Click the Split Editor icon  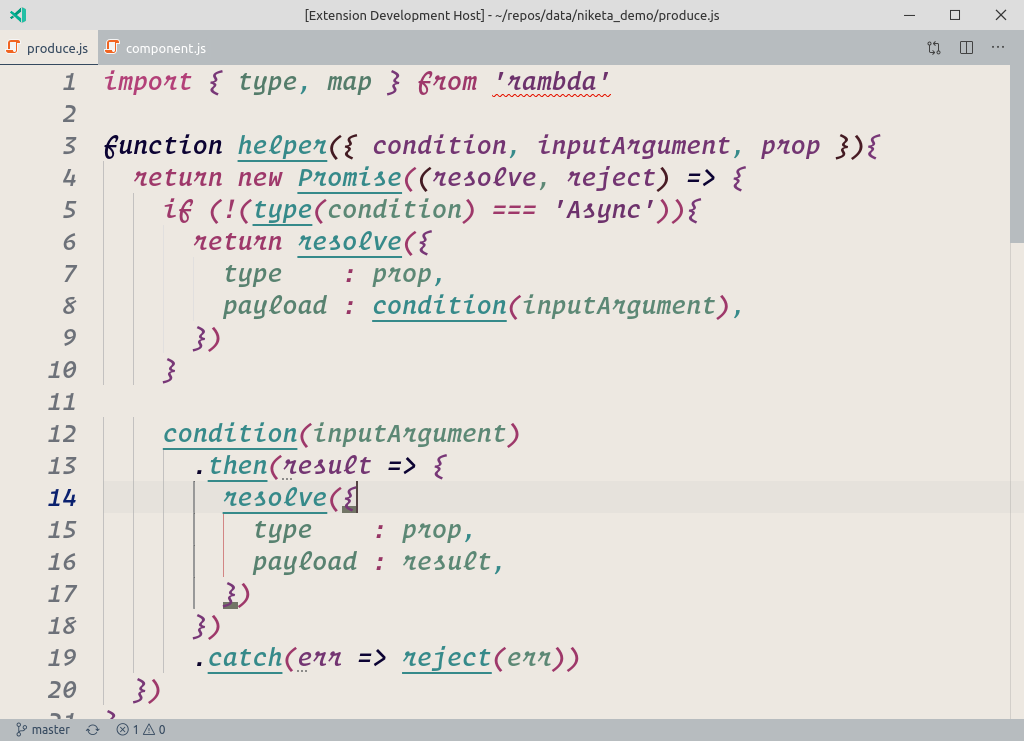966,47
